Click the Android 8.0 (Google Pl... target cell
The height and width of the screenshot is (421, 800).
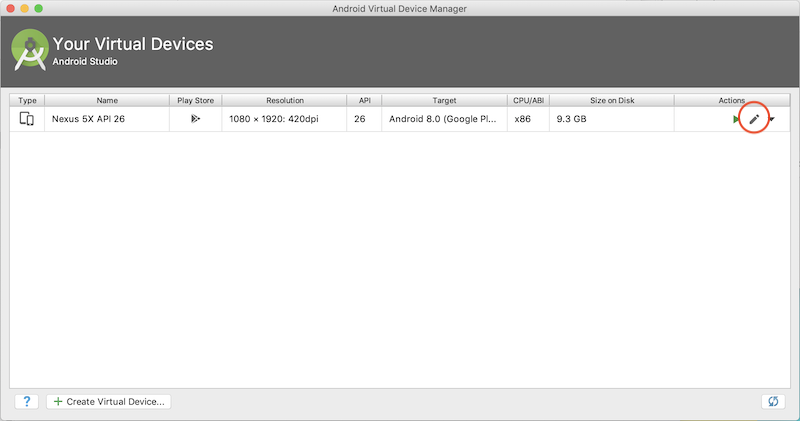pyautogui.click(x=442, y=119)
